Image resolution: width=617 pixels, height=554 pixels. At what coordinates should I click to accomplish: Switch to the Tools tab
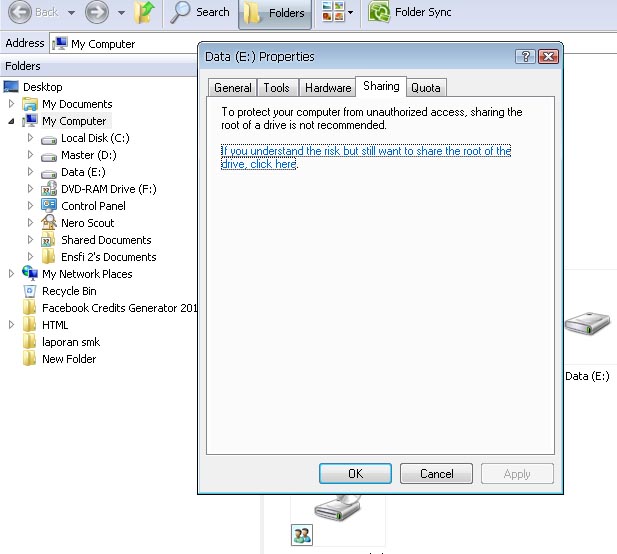click(276, 88)
